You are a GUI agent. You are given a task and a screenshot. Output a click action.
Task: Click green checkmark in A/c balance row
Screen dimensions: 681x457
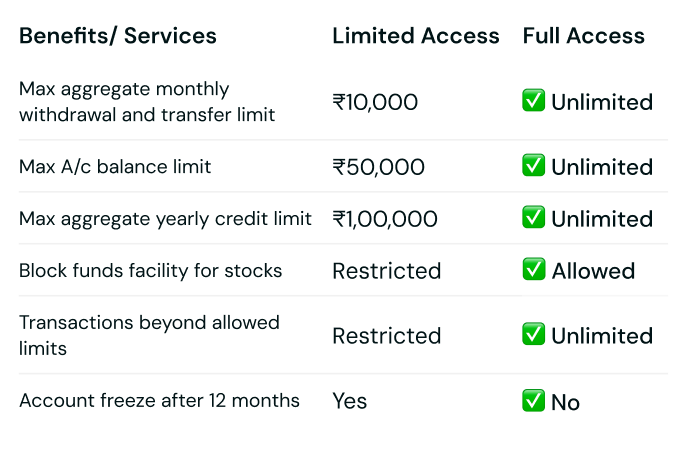coord(533,166)
